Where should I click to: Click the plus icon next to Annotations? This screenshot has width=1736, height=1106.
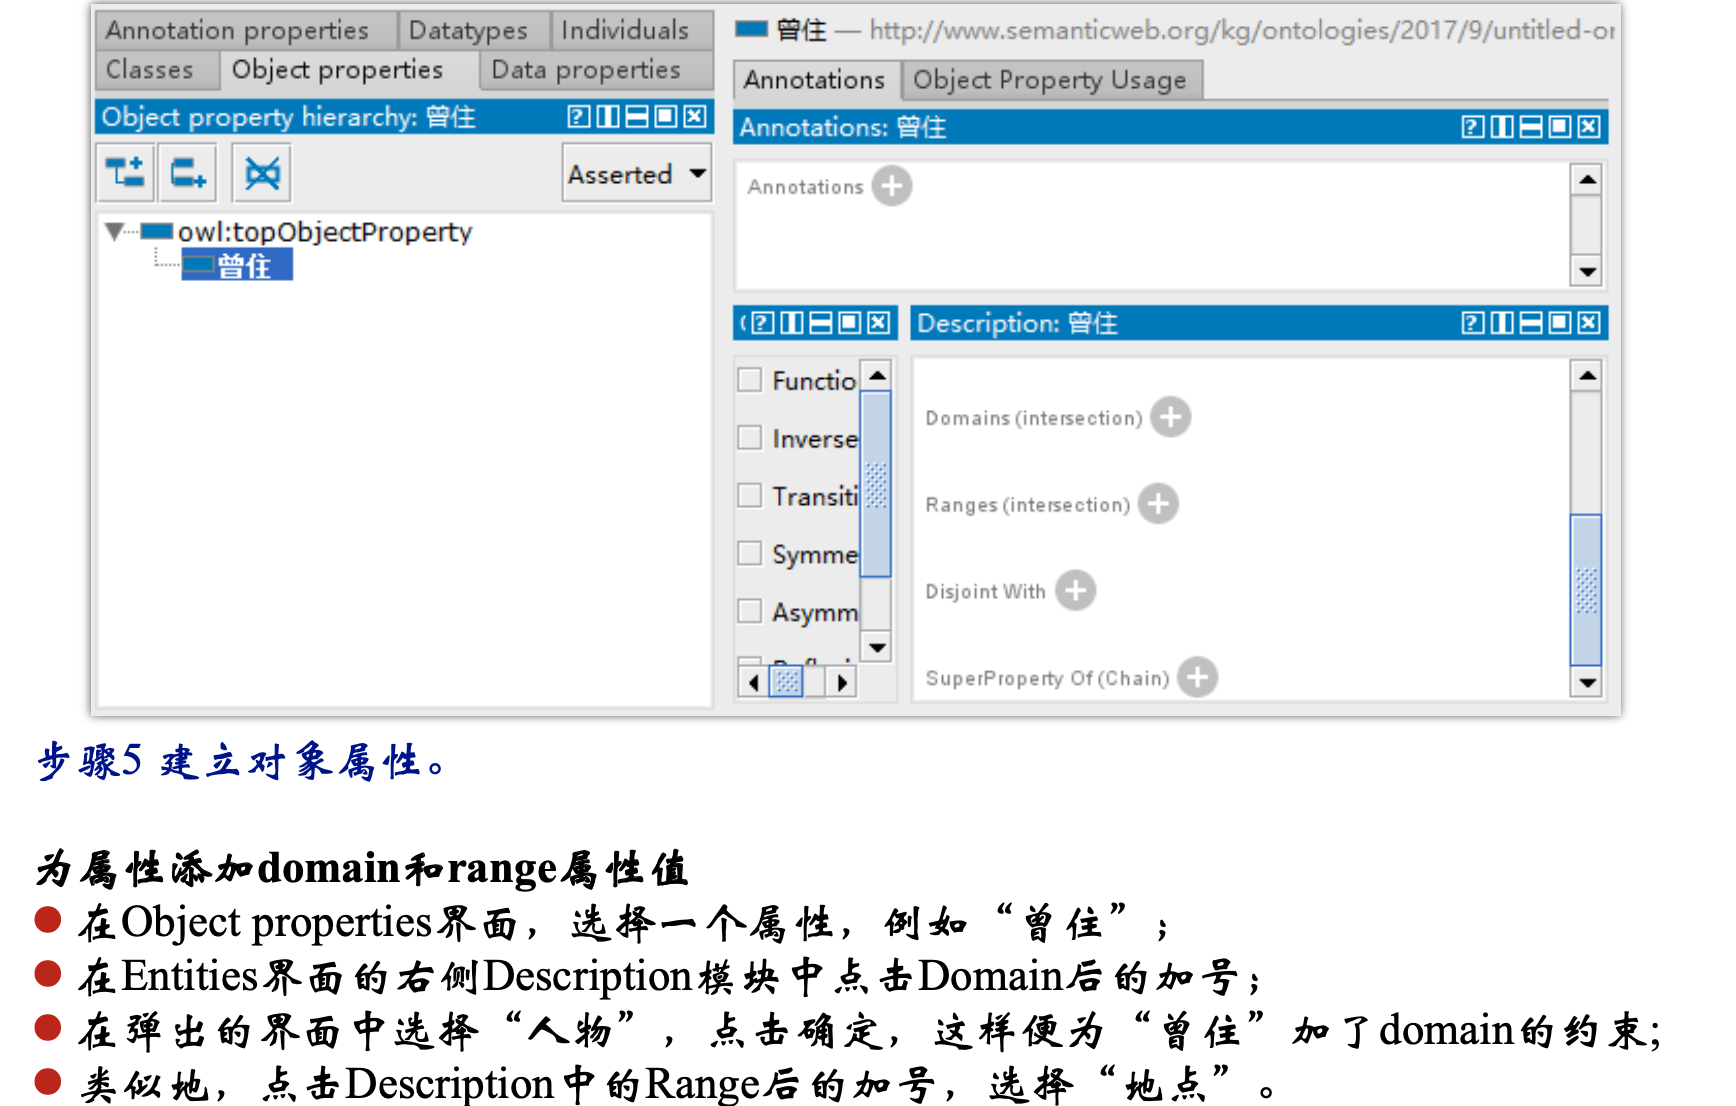893,186
